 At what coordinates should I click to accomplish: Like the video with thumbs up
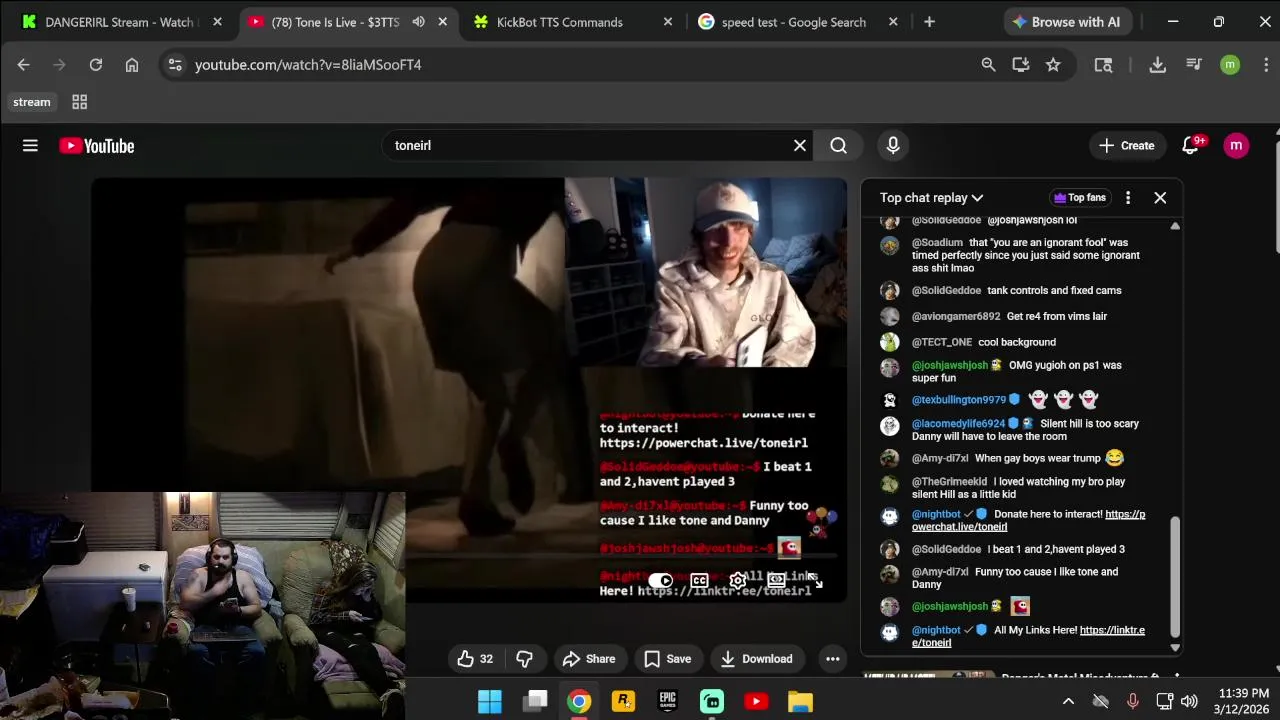coord(476,659)
